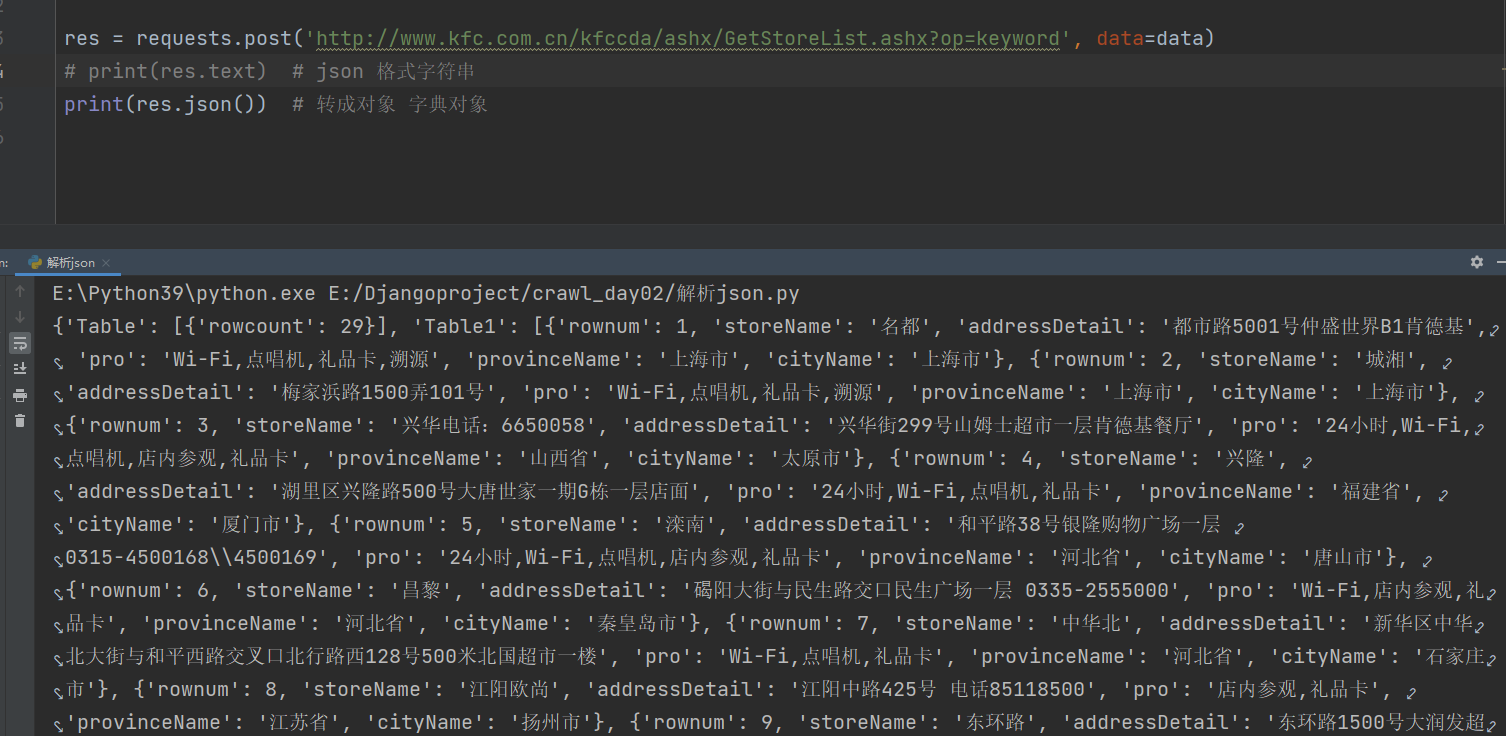This screenshot has width=1506, height=736.
Task: Close the 解析json run tab
Action: (x=106, y=263)
